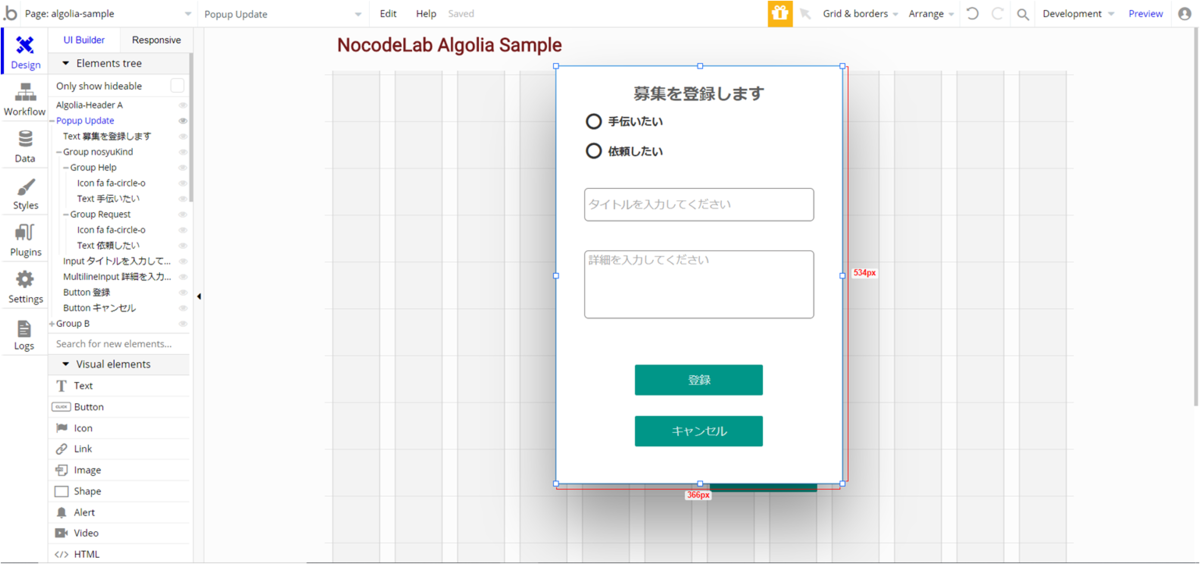Open the Grid & borders dropdown
1200x564 pixels.
(861, 14)
